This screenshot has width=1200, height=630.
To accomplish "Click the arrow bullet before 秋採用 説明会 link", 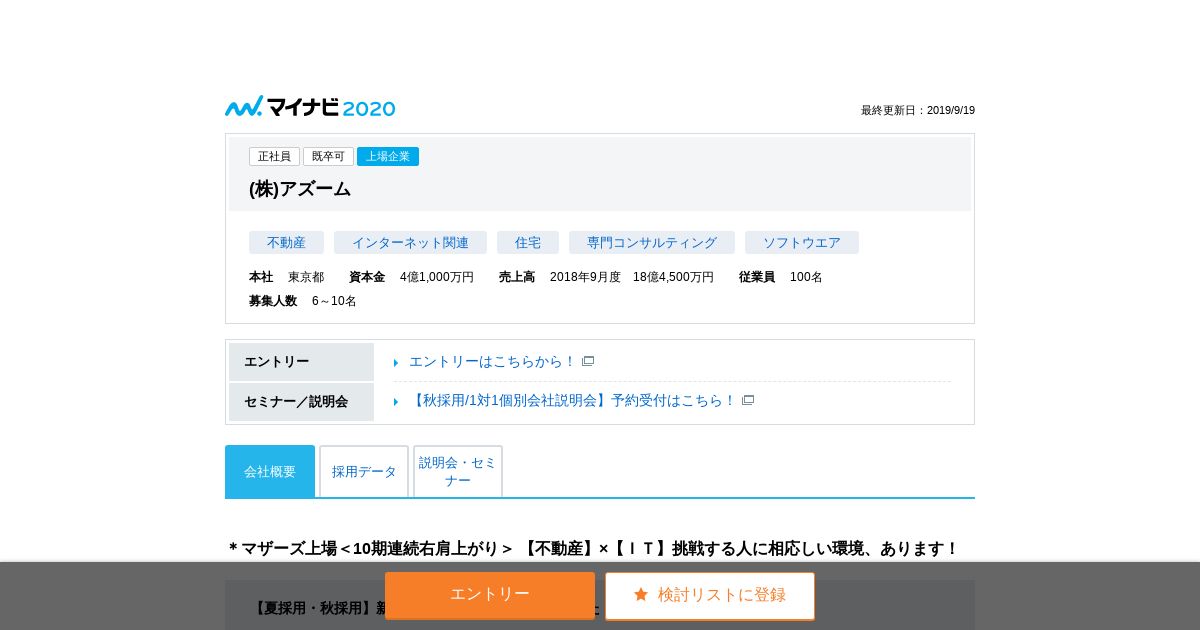I will click(396, 401).
